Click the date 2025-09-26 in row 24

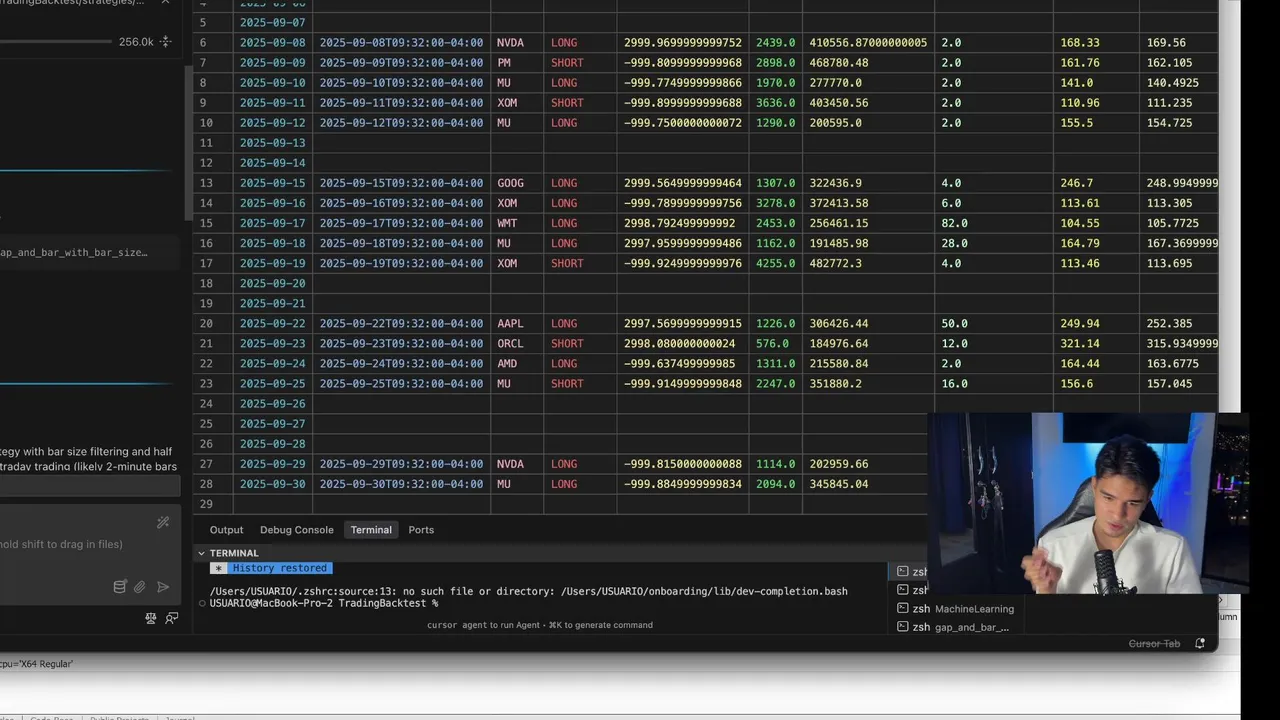pos(273,403)
